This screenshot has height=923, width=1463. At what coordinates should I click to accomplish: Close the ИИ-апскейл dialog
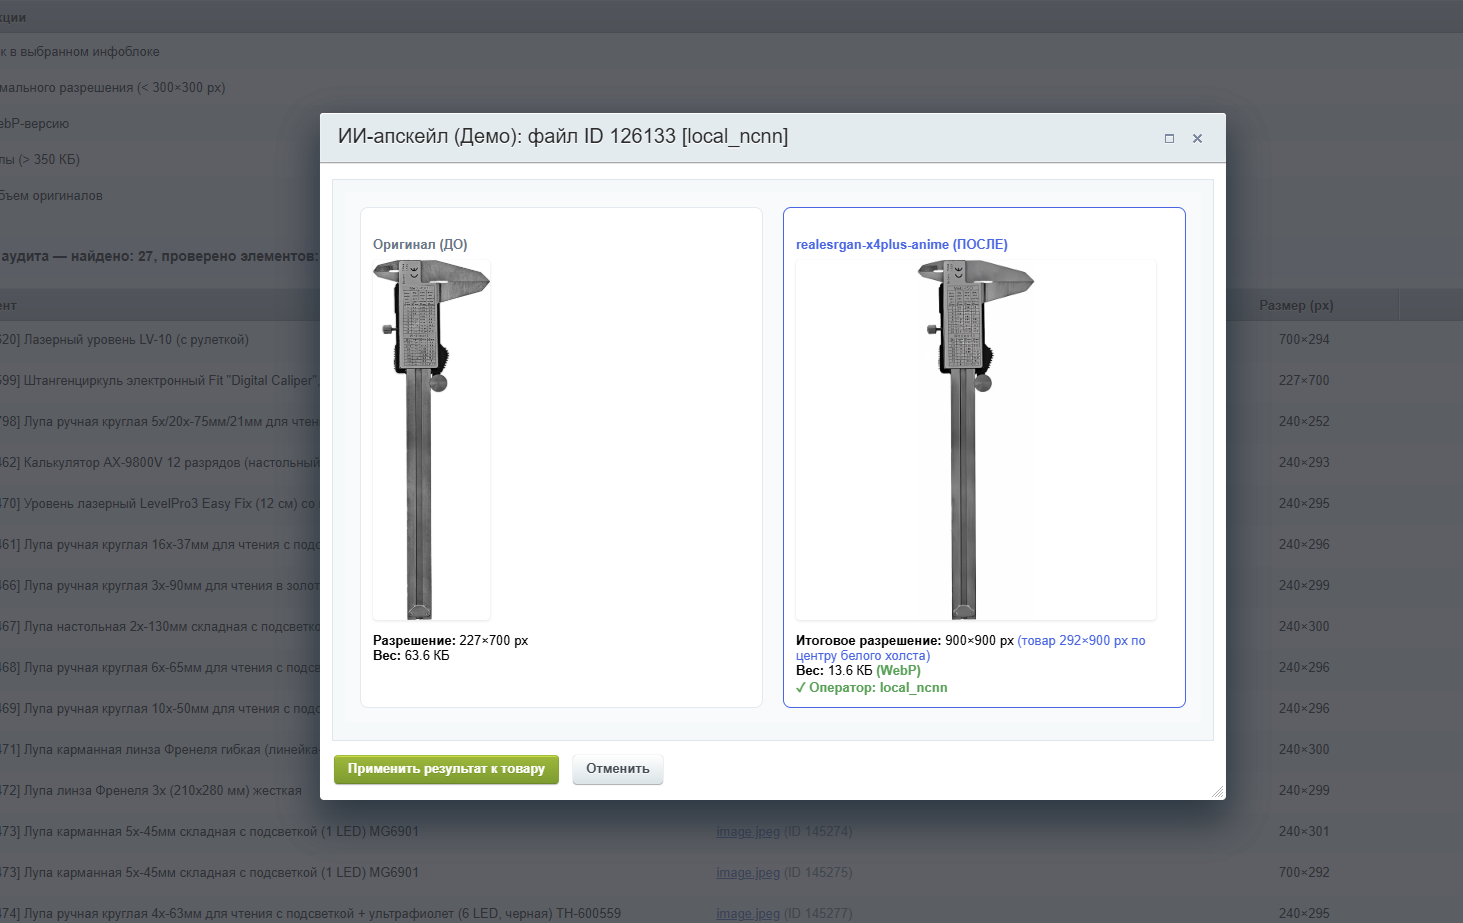[x=1197, y=138]
